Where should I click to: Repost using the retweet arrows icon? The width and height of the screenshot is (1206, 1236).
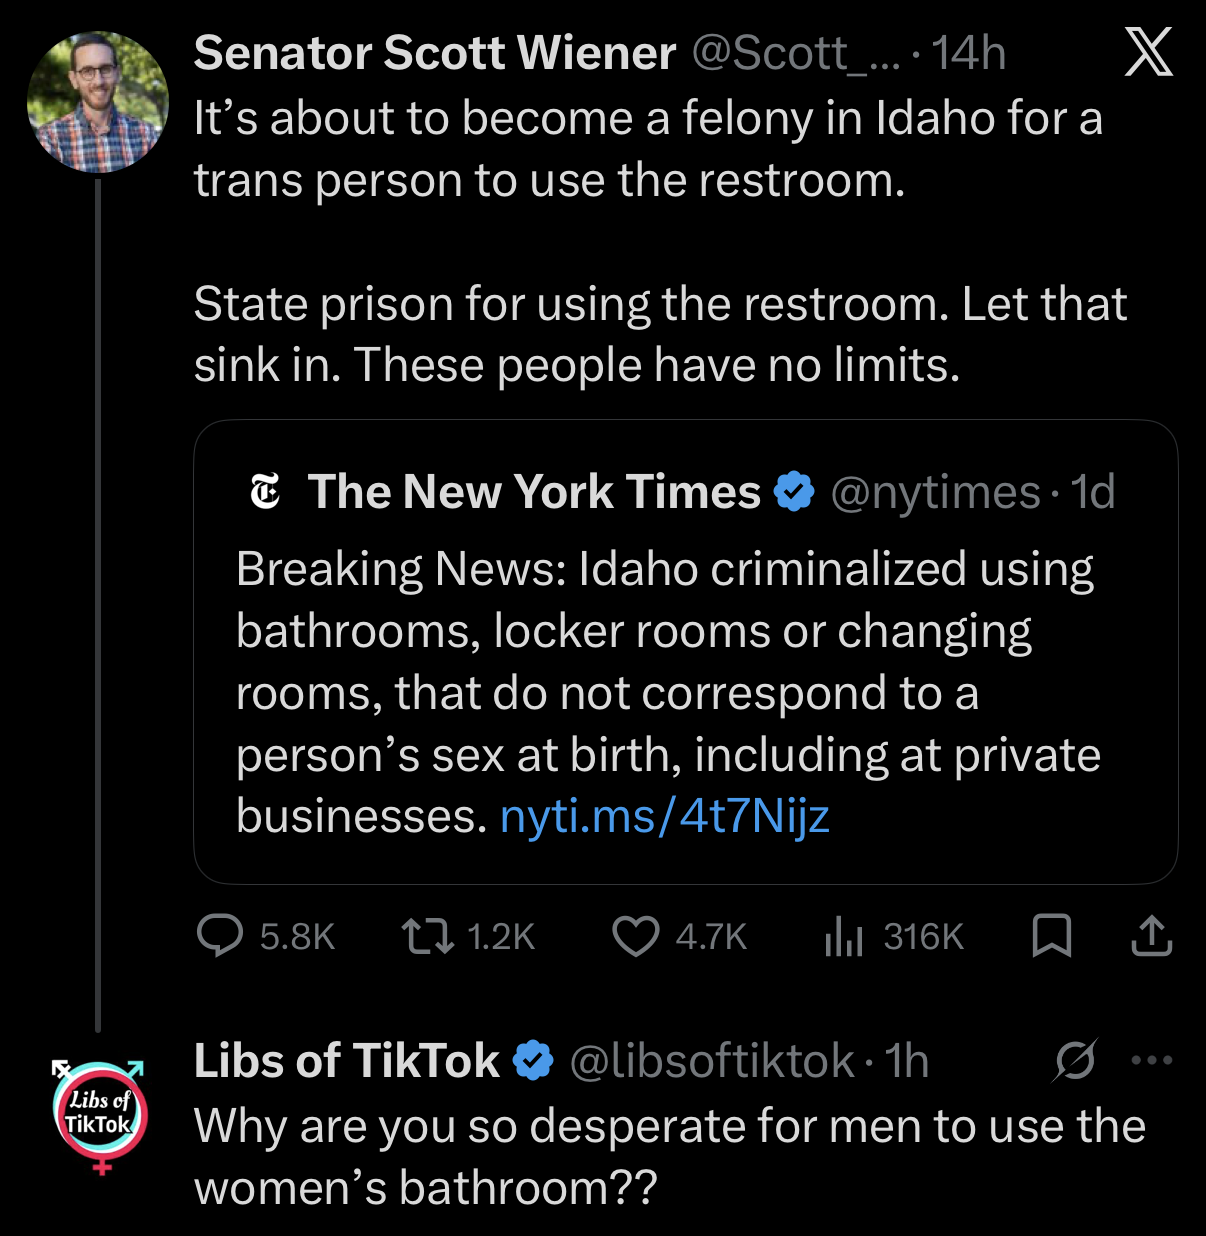pyautogui.click(x=427, y=936)
